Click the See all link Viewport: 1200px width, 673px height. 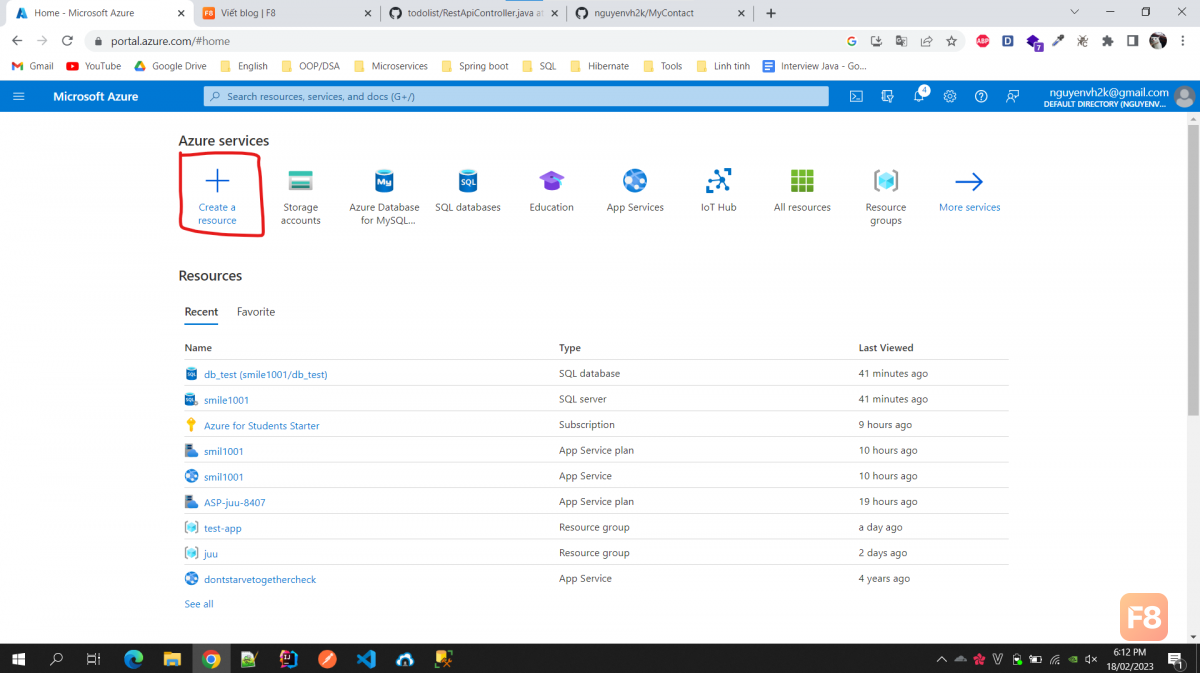[199, 604]
